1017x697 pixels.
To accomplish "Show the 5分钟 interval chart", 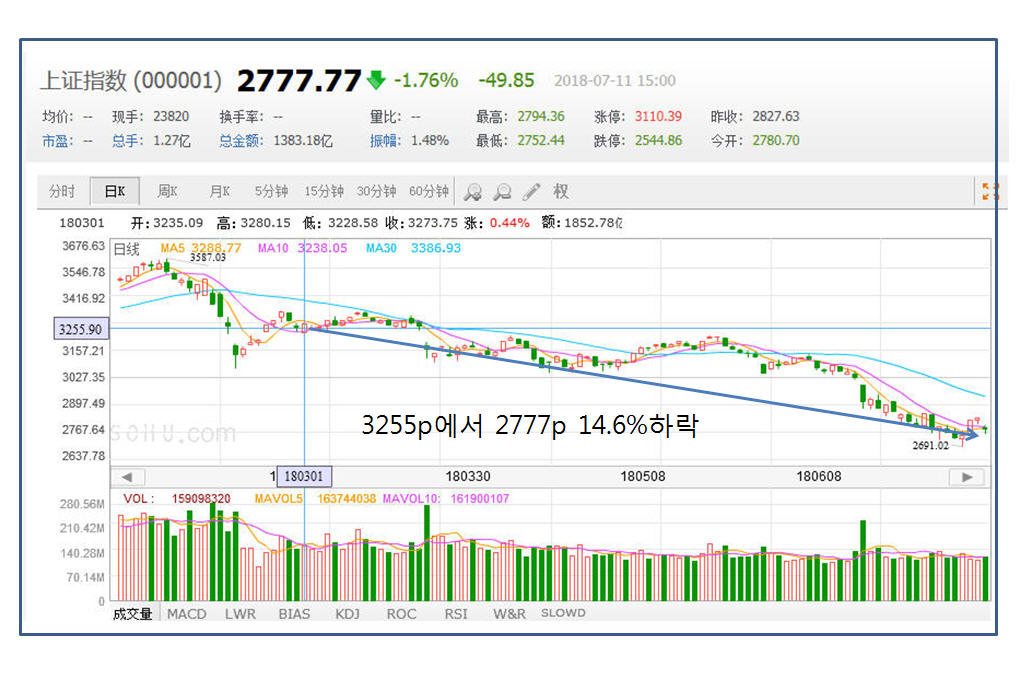I will click(271, 192).
